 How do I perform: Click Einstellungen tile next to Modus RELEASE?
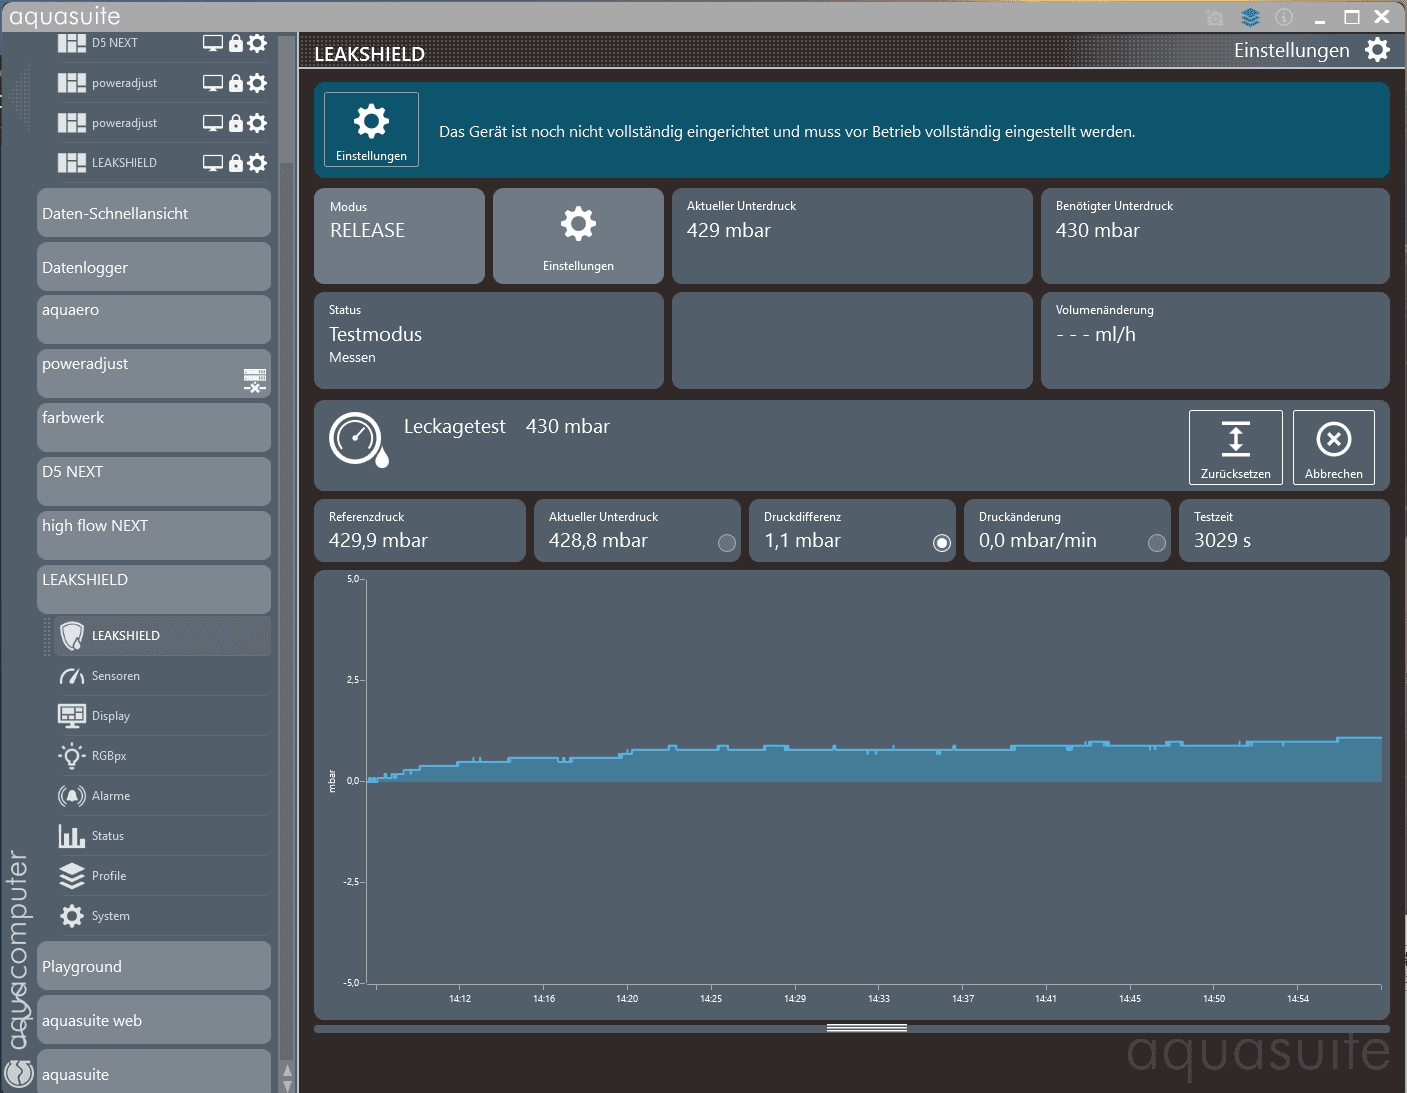(578, 236)
